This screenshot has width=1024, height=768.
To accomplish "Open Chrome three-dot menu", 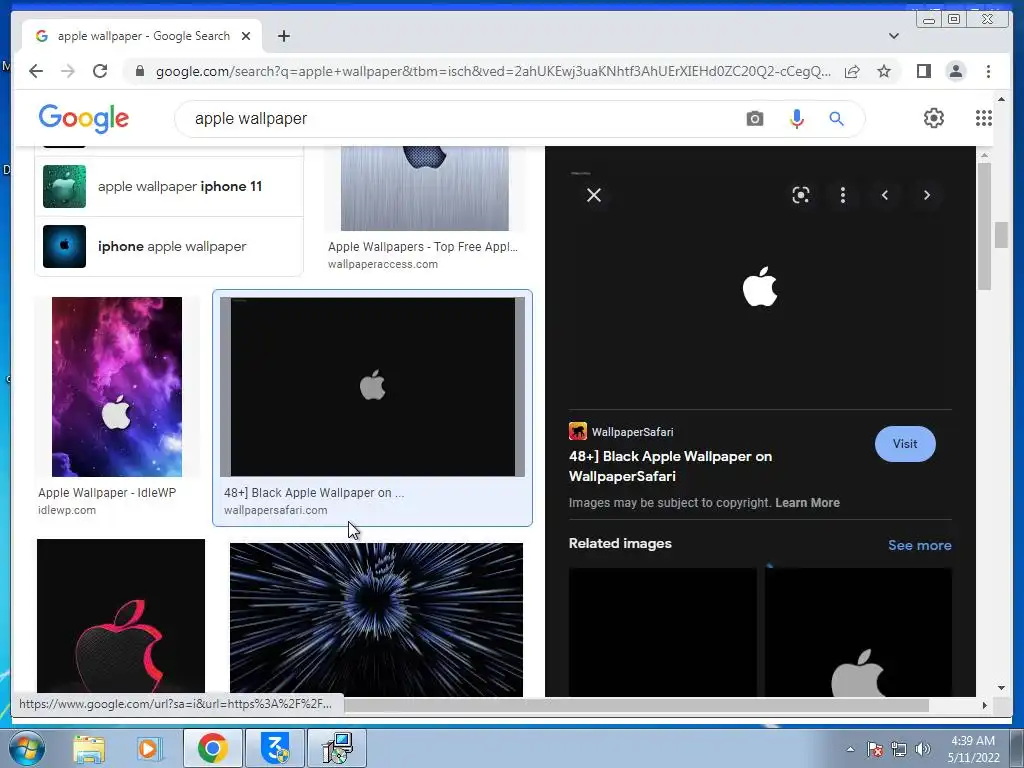I will (x=988, y=71).
